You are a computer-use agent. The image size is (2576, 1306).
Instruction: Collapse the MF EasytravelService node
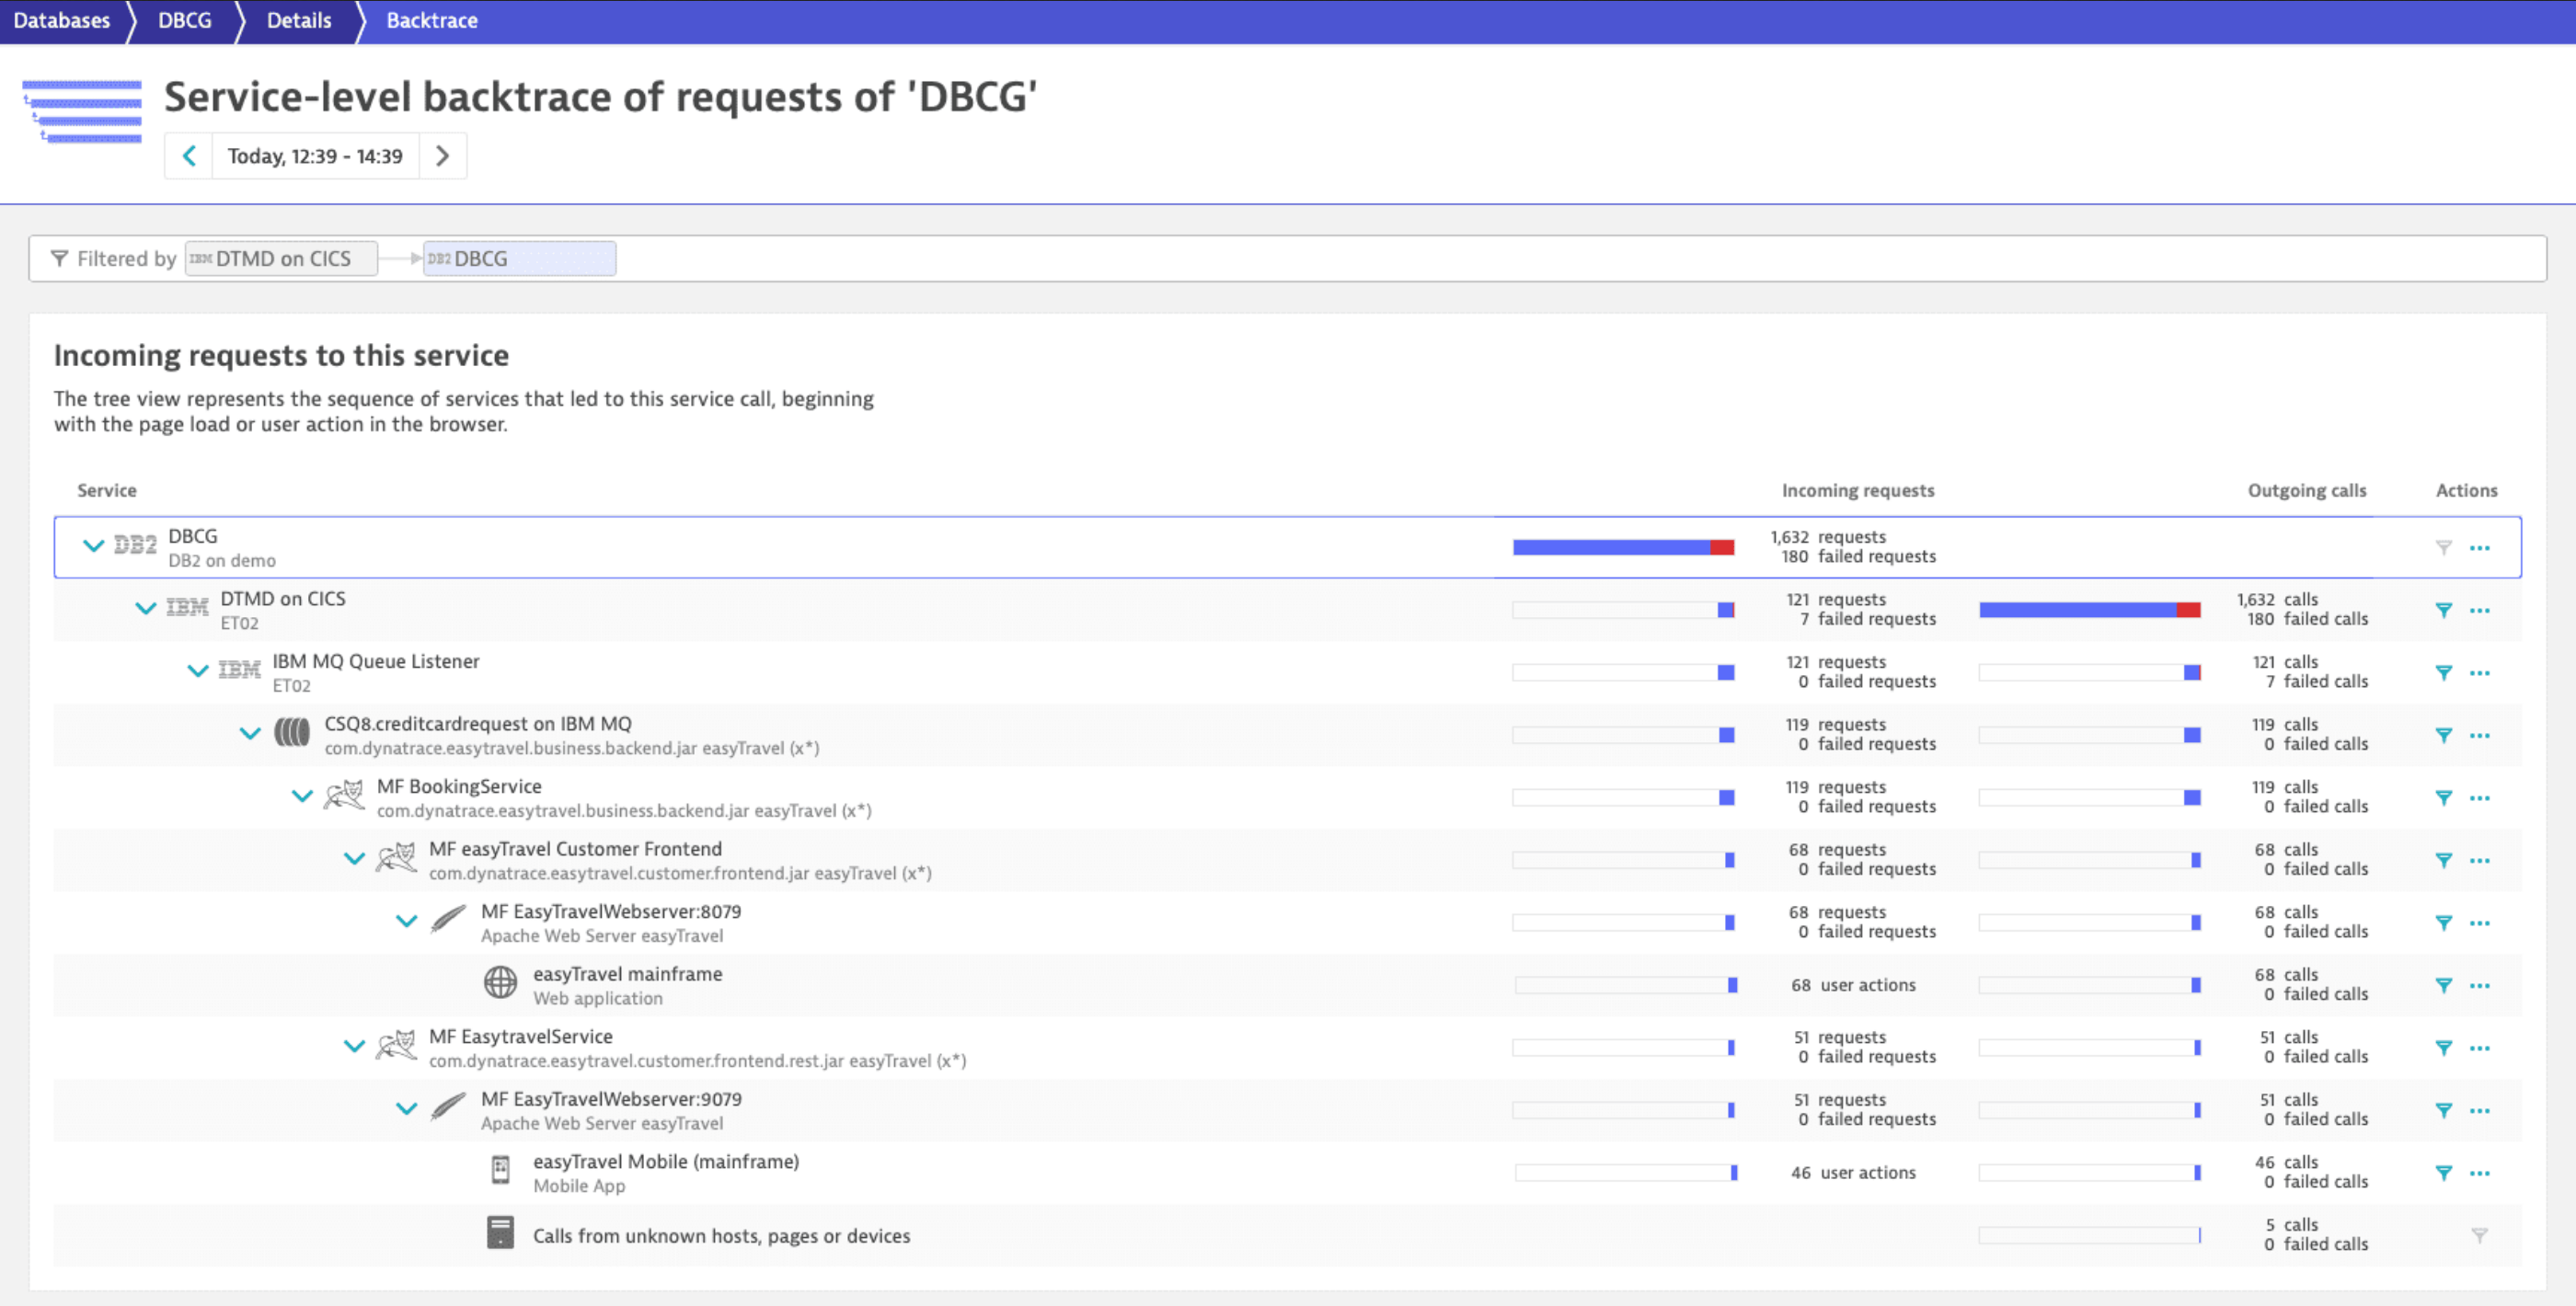point(354,1046)
